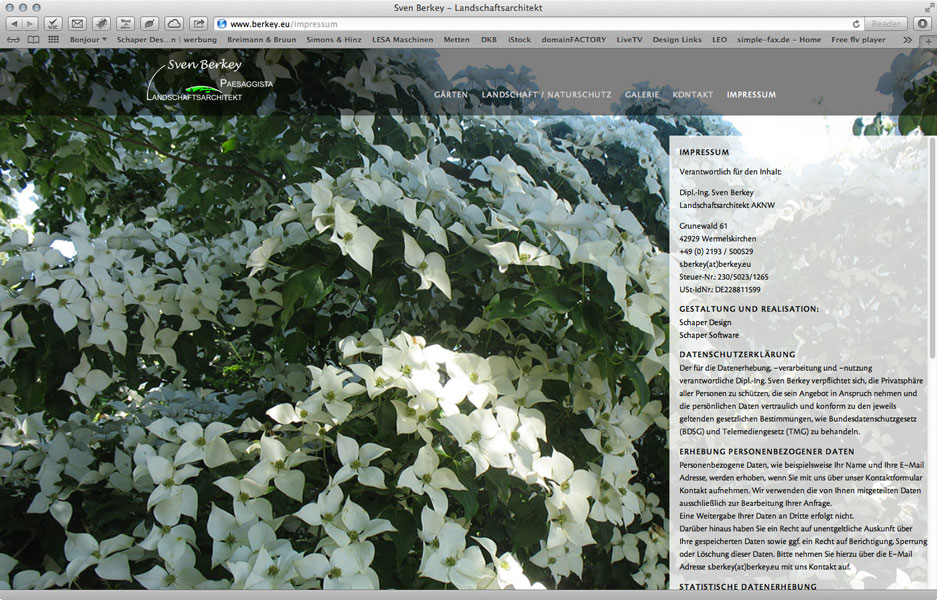Open the DKB bookmark

pos(489,40)
